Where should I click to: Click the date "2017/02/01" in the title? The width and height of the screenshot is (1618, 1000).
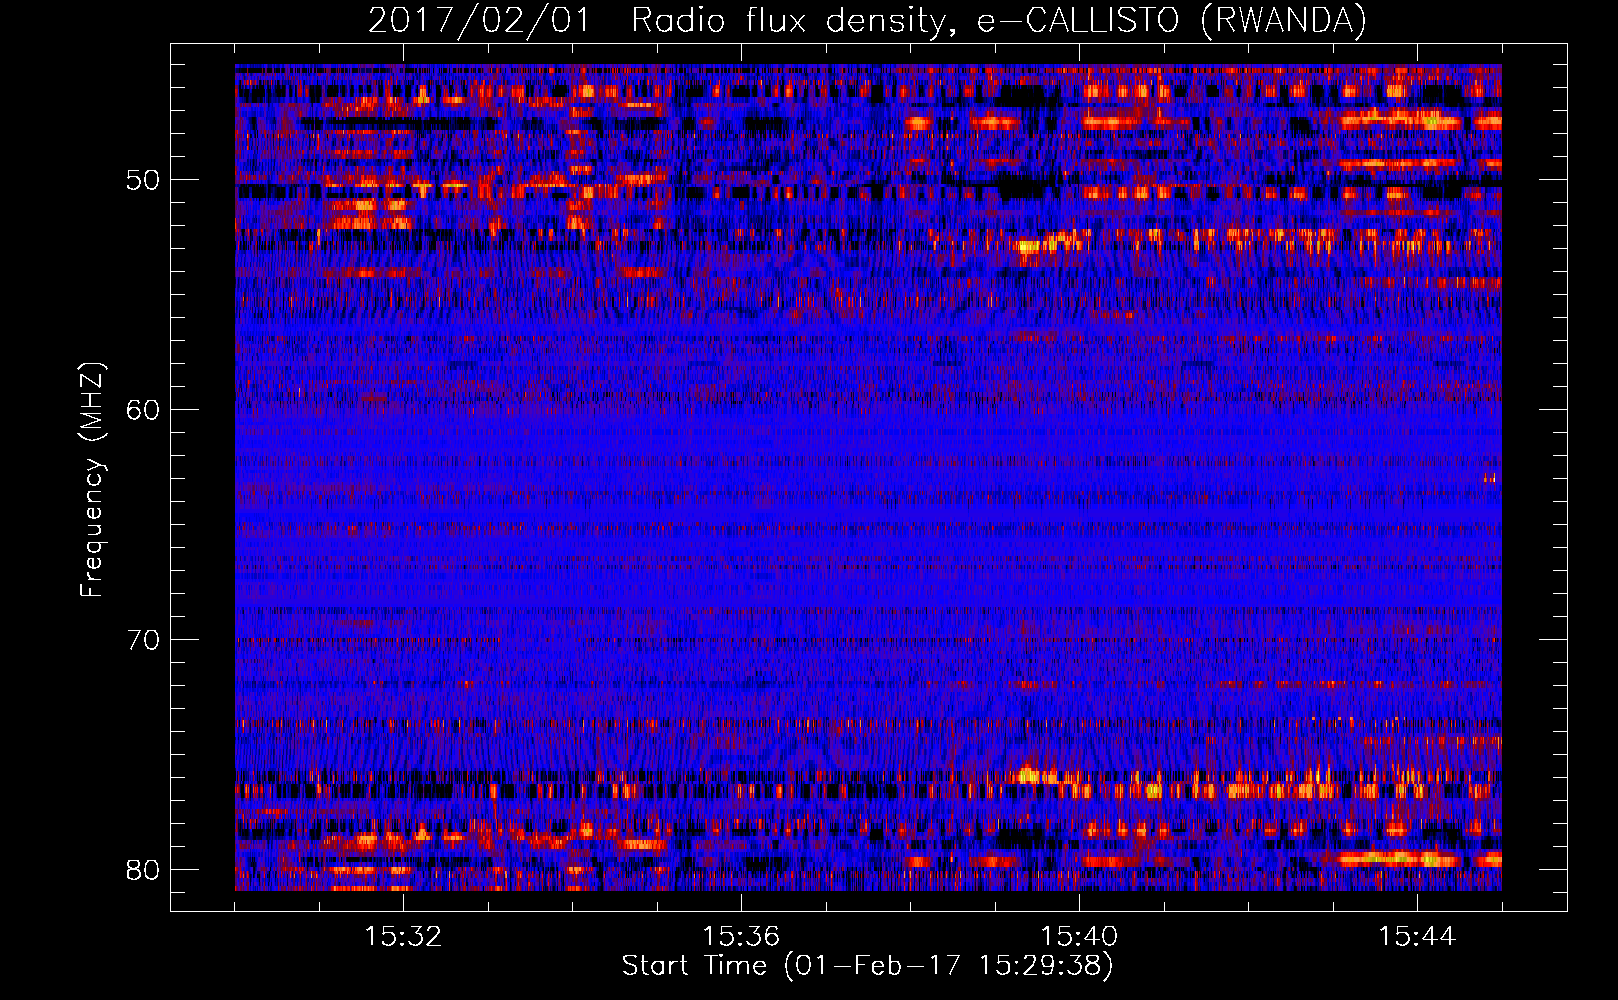480,21
